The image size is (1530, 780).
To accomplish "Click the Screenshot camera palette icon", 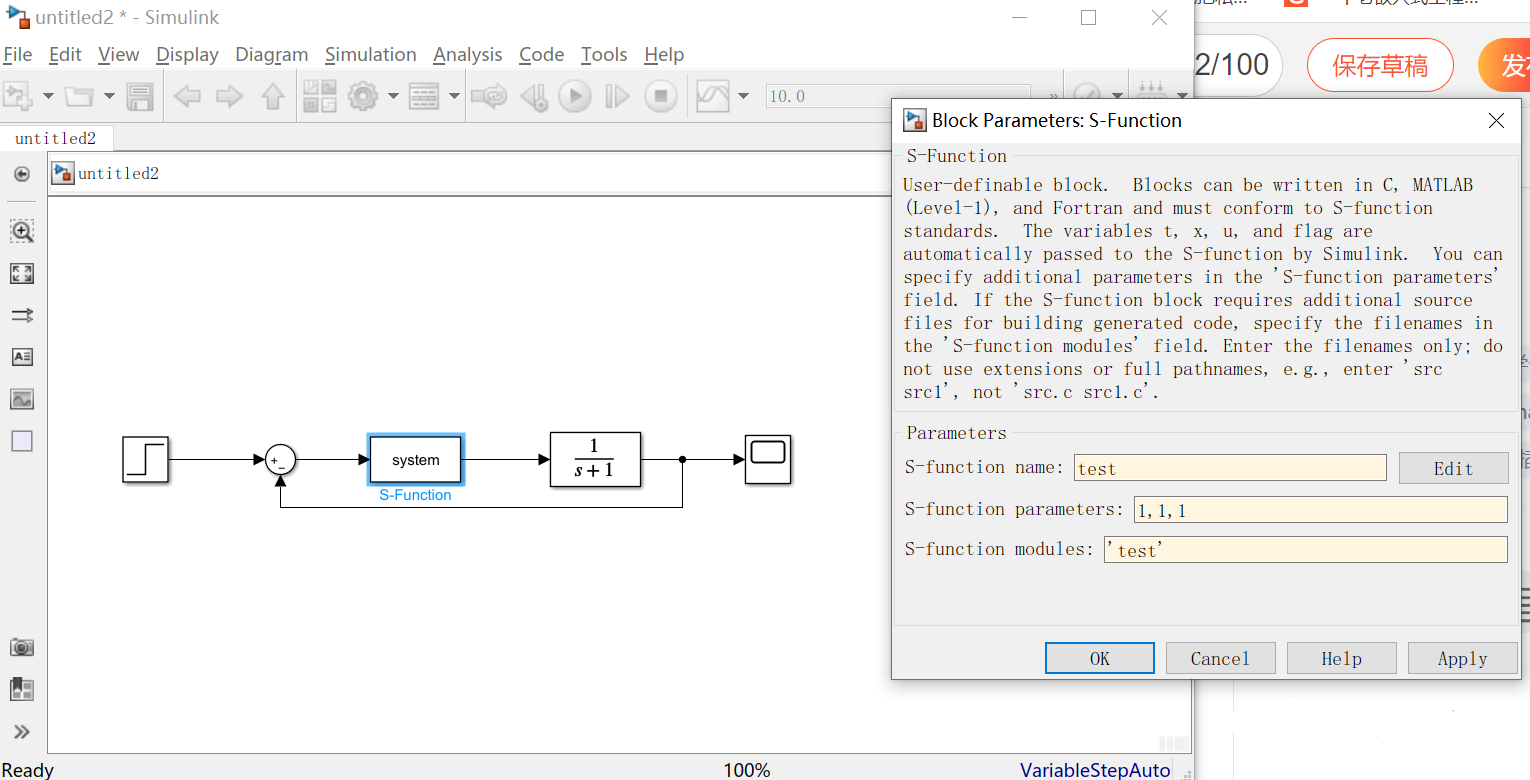I will 22,647.
